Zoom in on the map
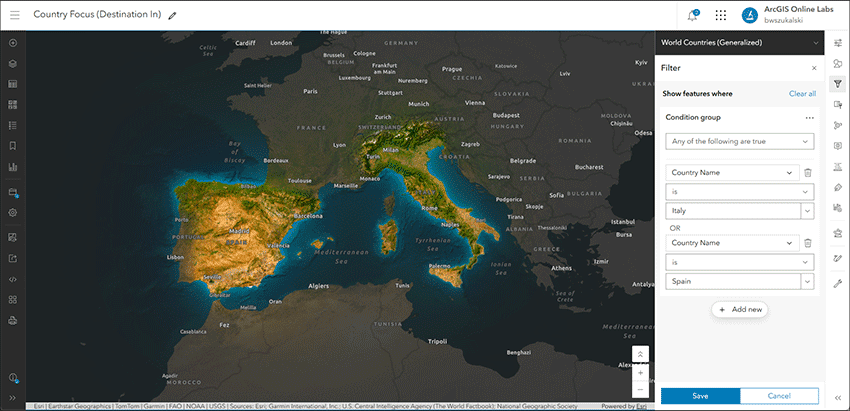 (x=640, y=373)
